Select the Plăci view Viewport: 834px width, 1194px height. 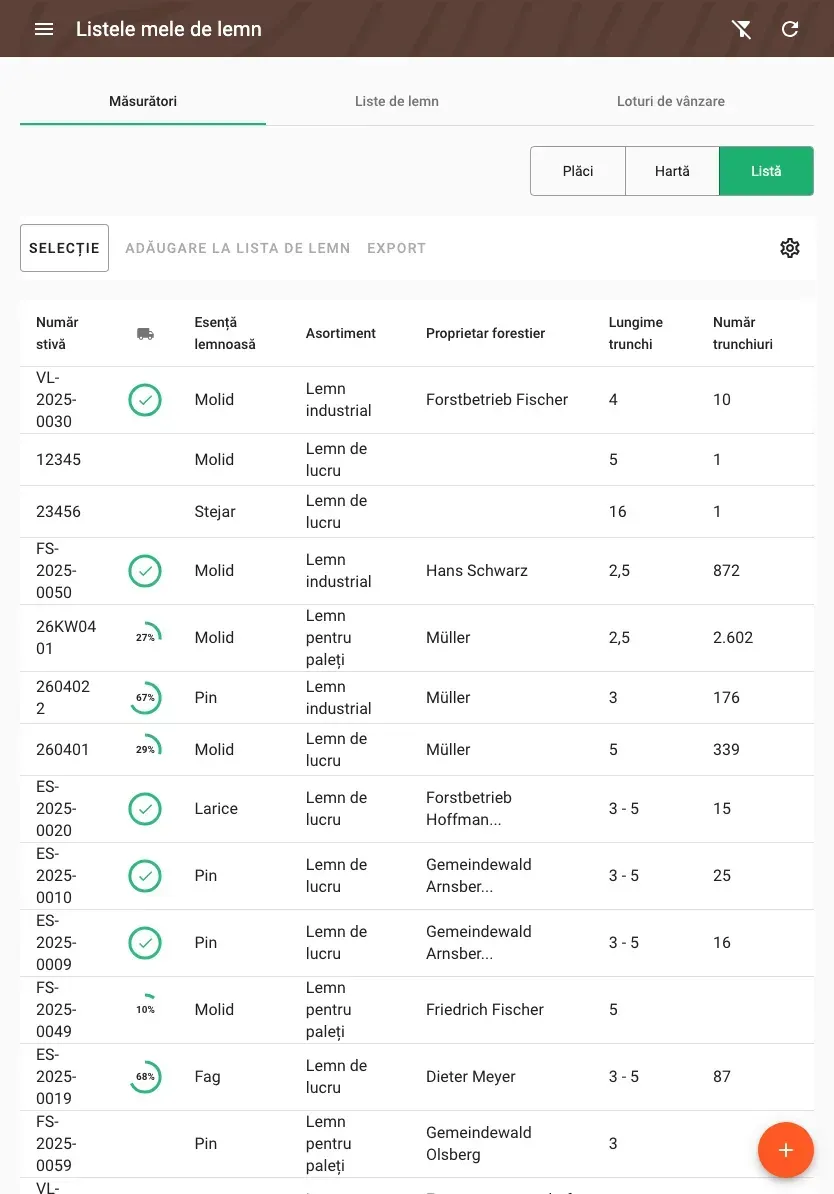point(578,171)
